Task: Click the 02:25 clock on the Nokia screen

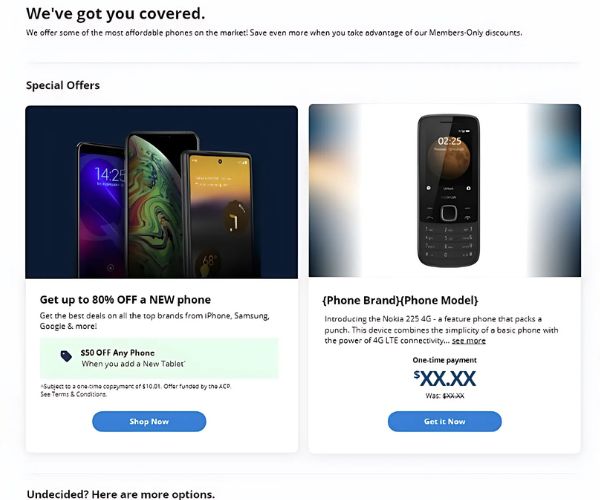Action: [x=449, y=141]
